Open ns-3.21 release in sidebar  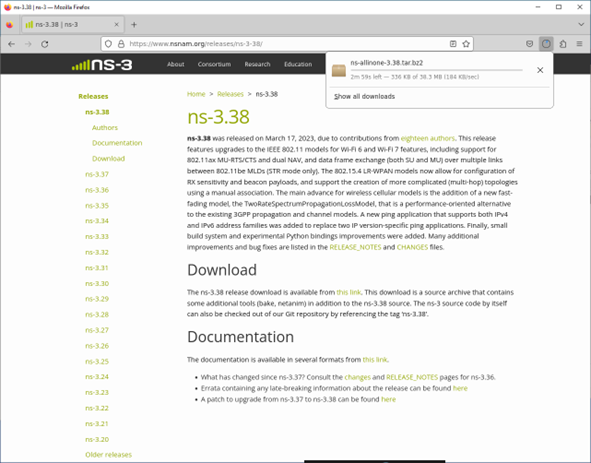click(x=97, y=424)
